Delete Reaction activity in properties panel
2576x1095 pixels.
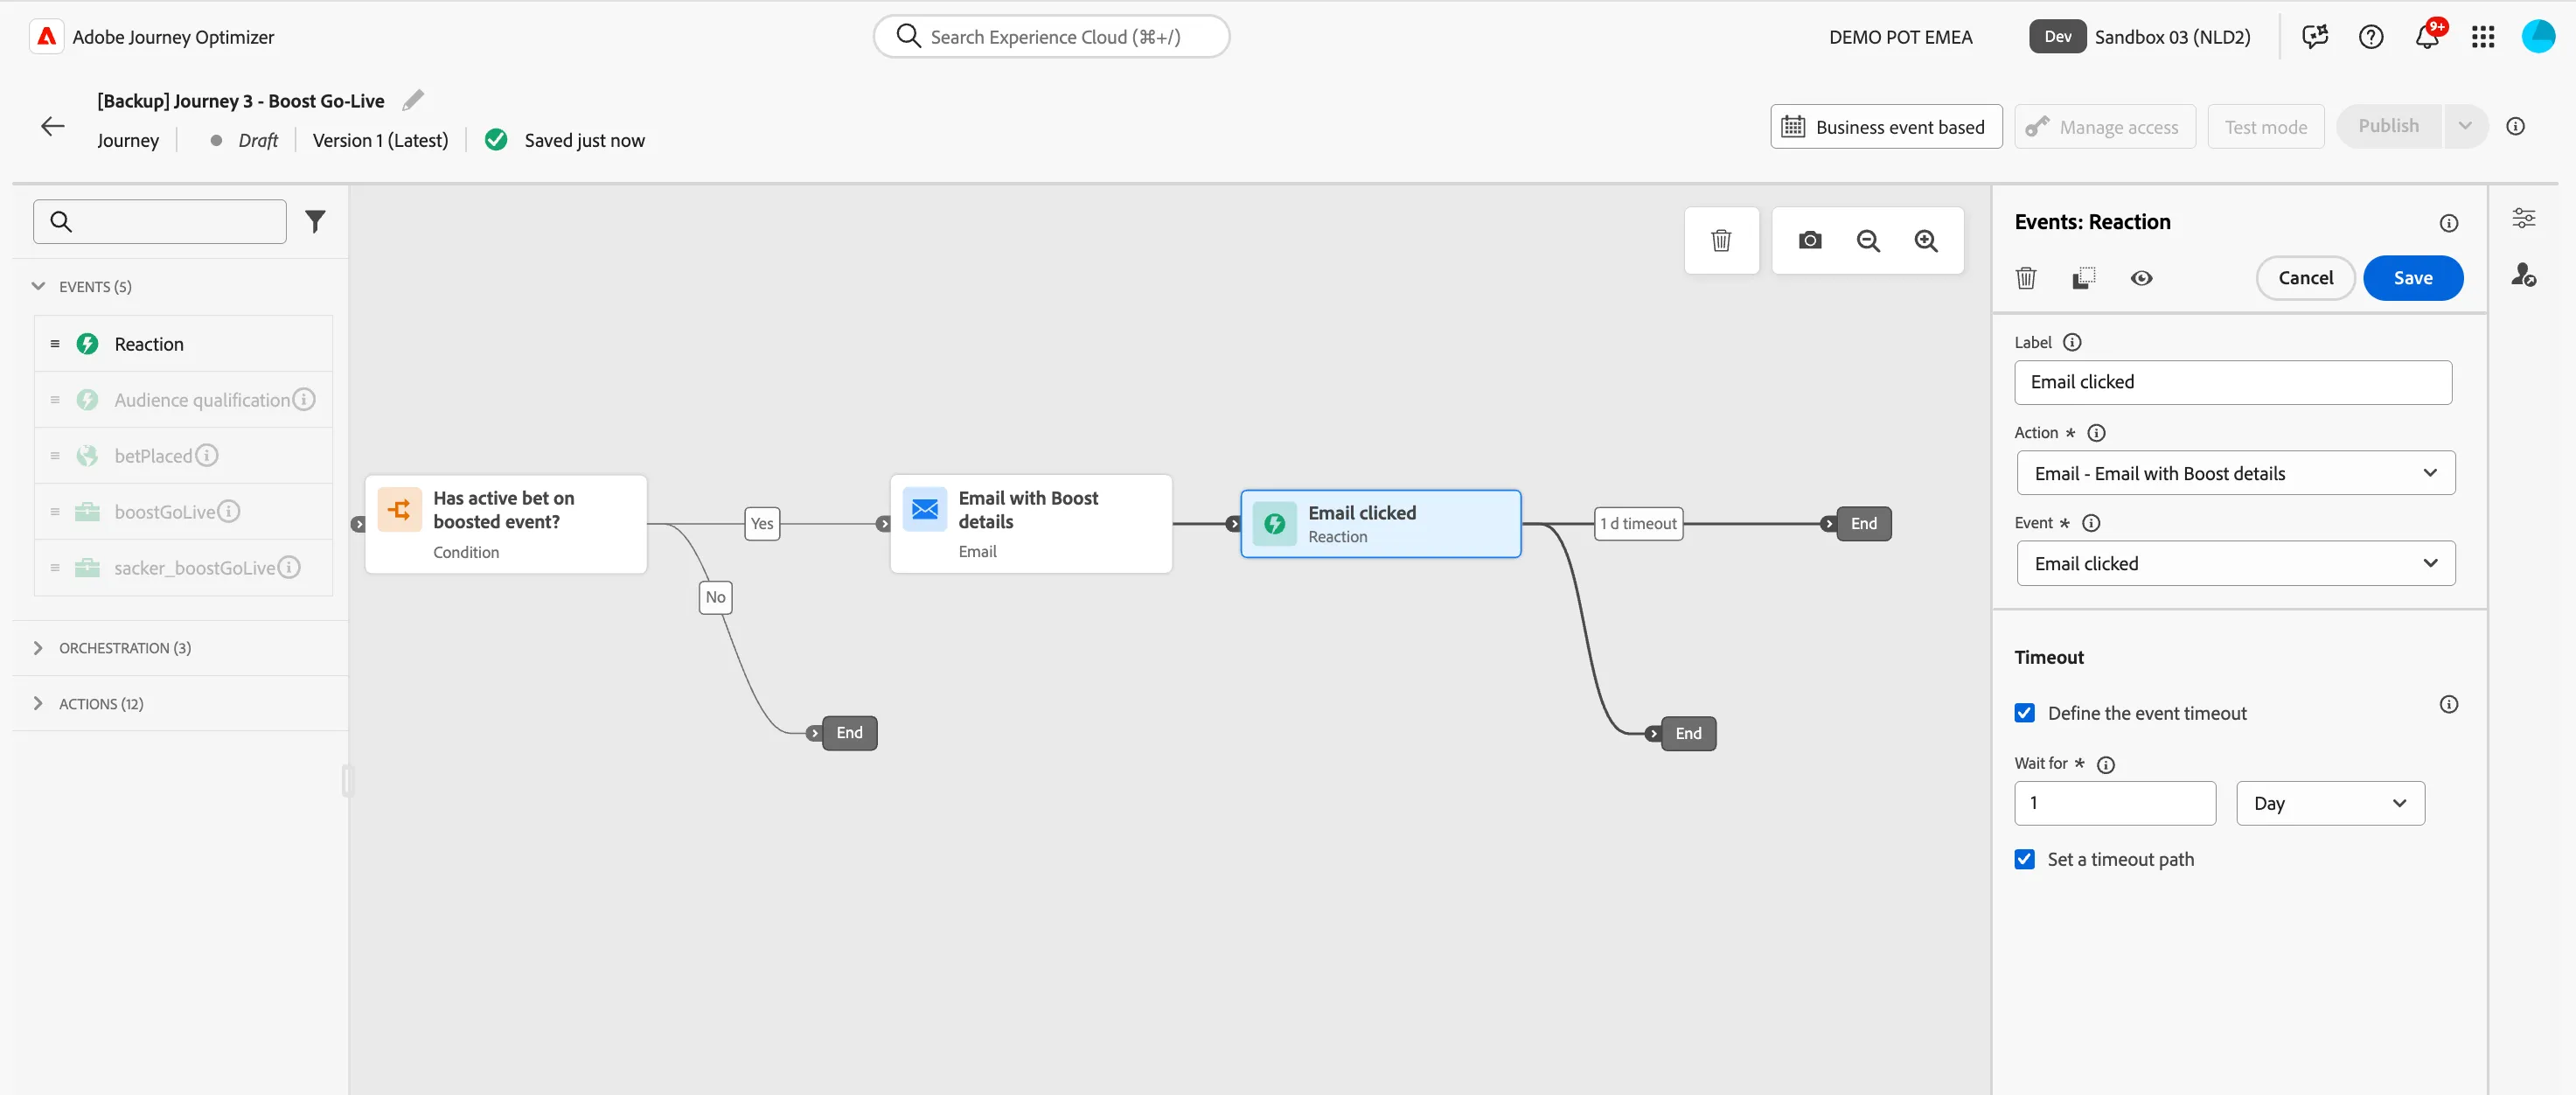(2026, 278)
